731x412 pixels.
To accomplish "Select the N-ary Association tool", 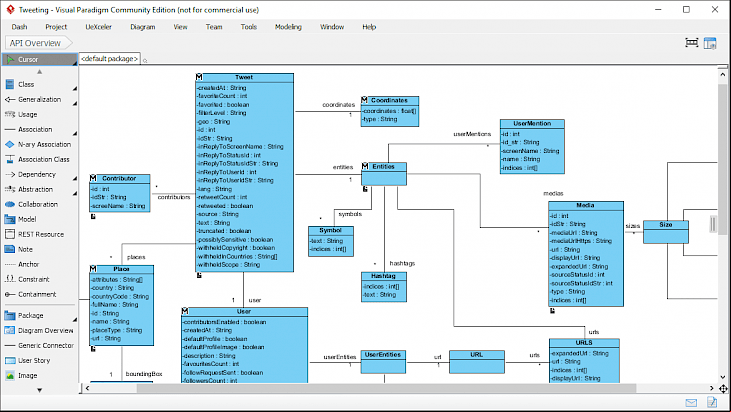I will [39, 144].
